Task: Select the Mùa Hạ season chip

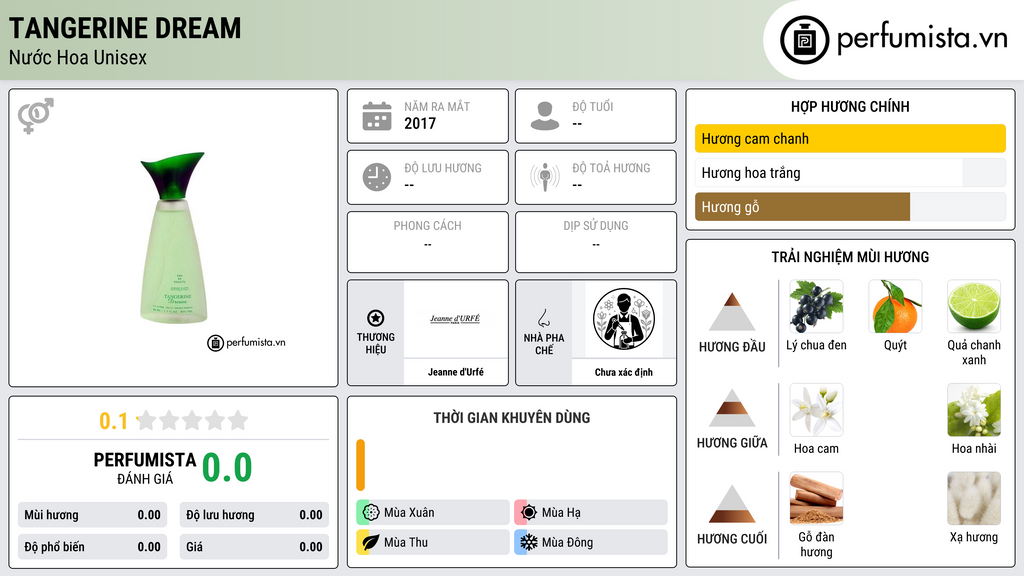Action: coord(591,513)
